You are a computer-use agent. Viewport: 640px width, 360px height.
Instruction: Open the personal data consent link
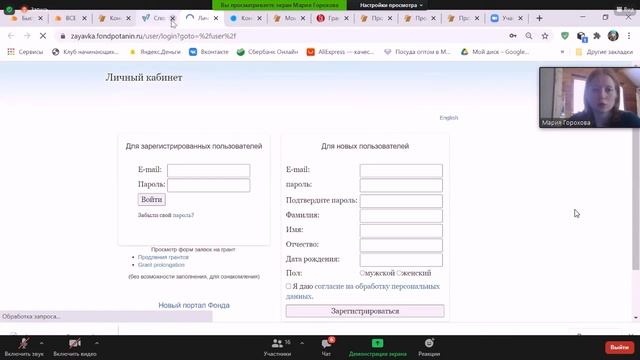tap(363, 291)
